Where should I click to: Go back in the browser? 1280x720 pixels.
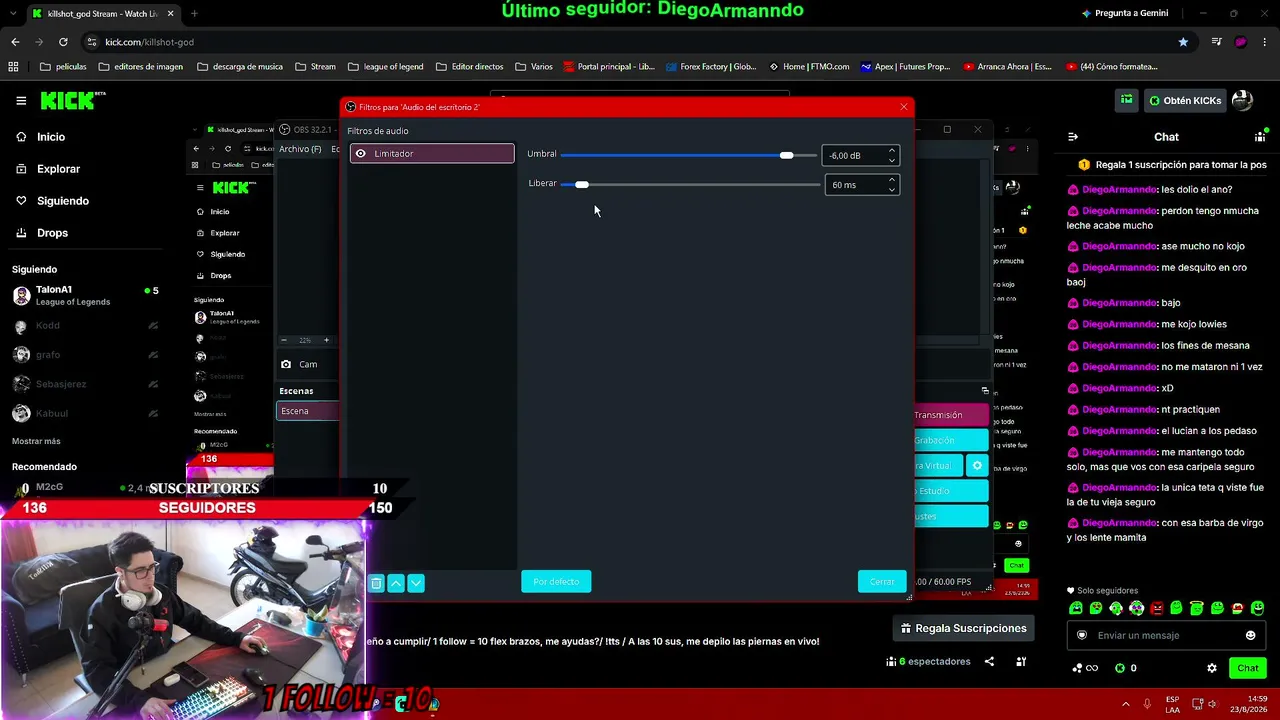[15, 42]
